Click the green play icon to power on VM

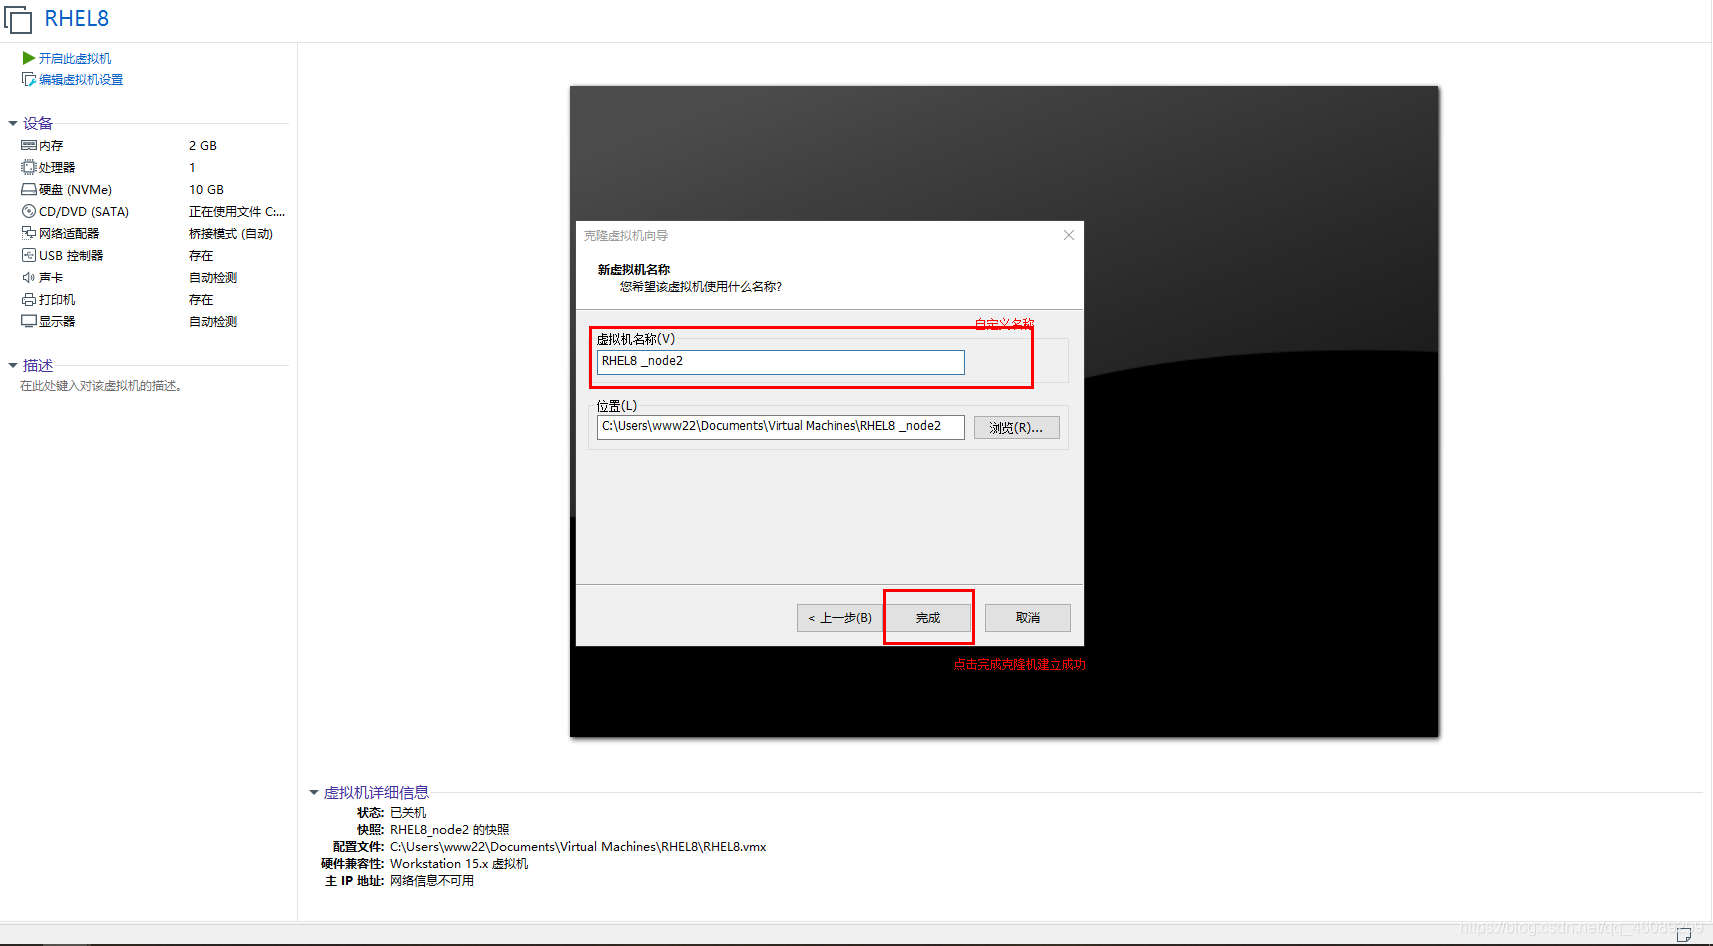pyautogui.click(x=29, y=58)
